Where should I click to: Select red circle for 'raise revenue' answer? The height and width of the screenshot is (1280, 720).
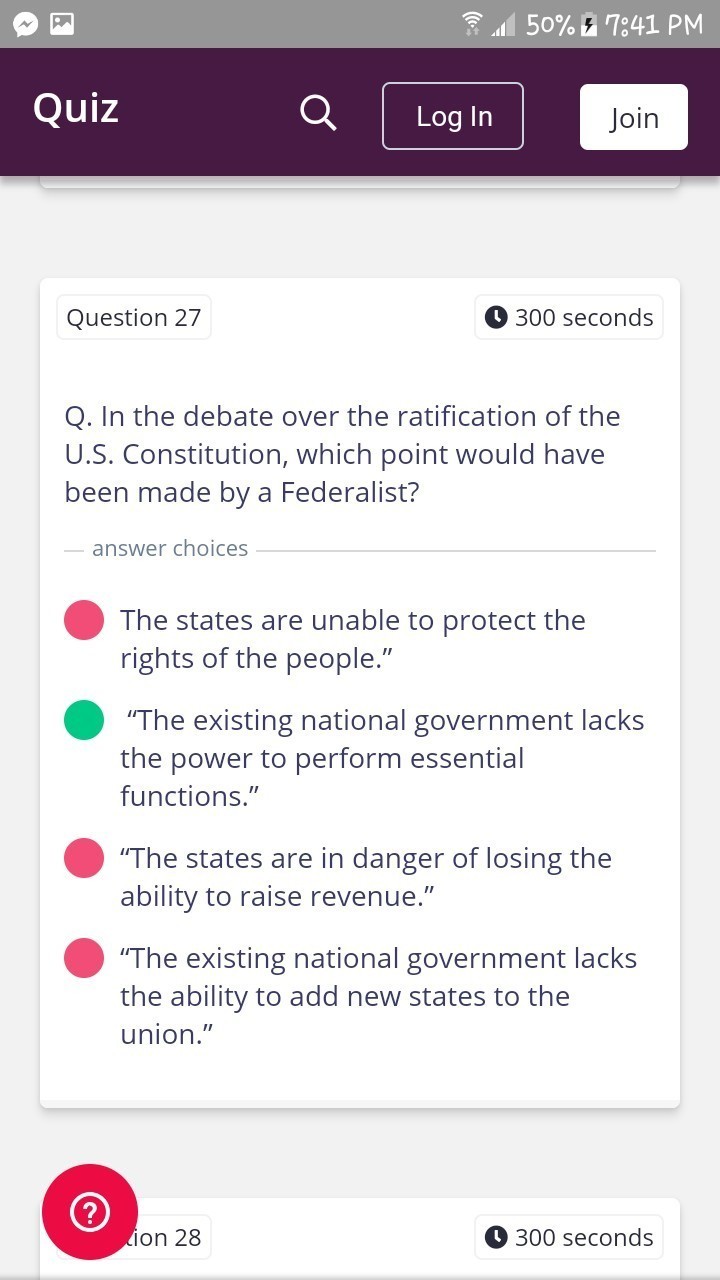[84, 858]
